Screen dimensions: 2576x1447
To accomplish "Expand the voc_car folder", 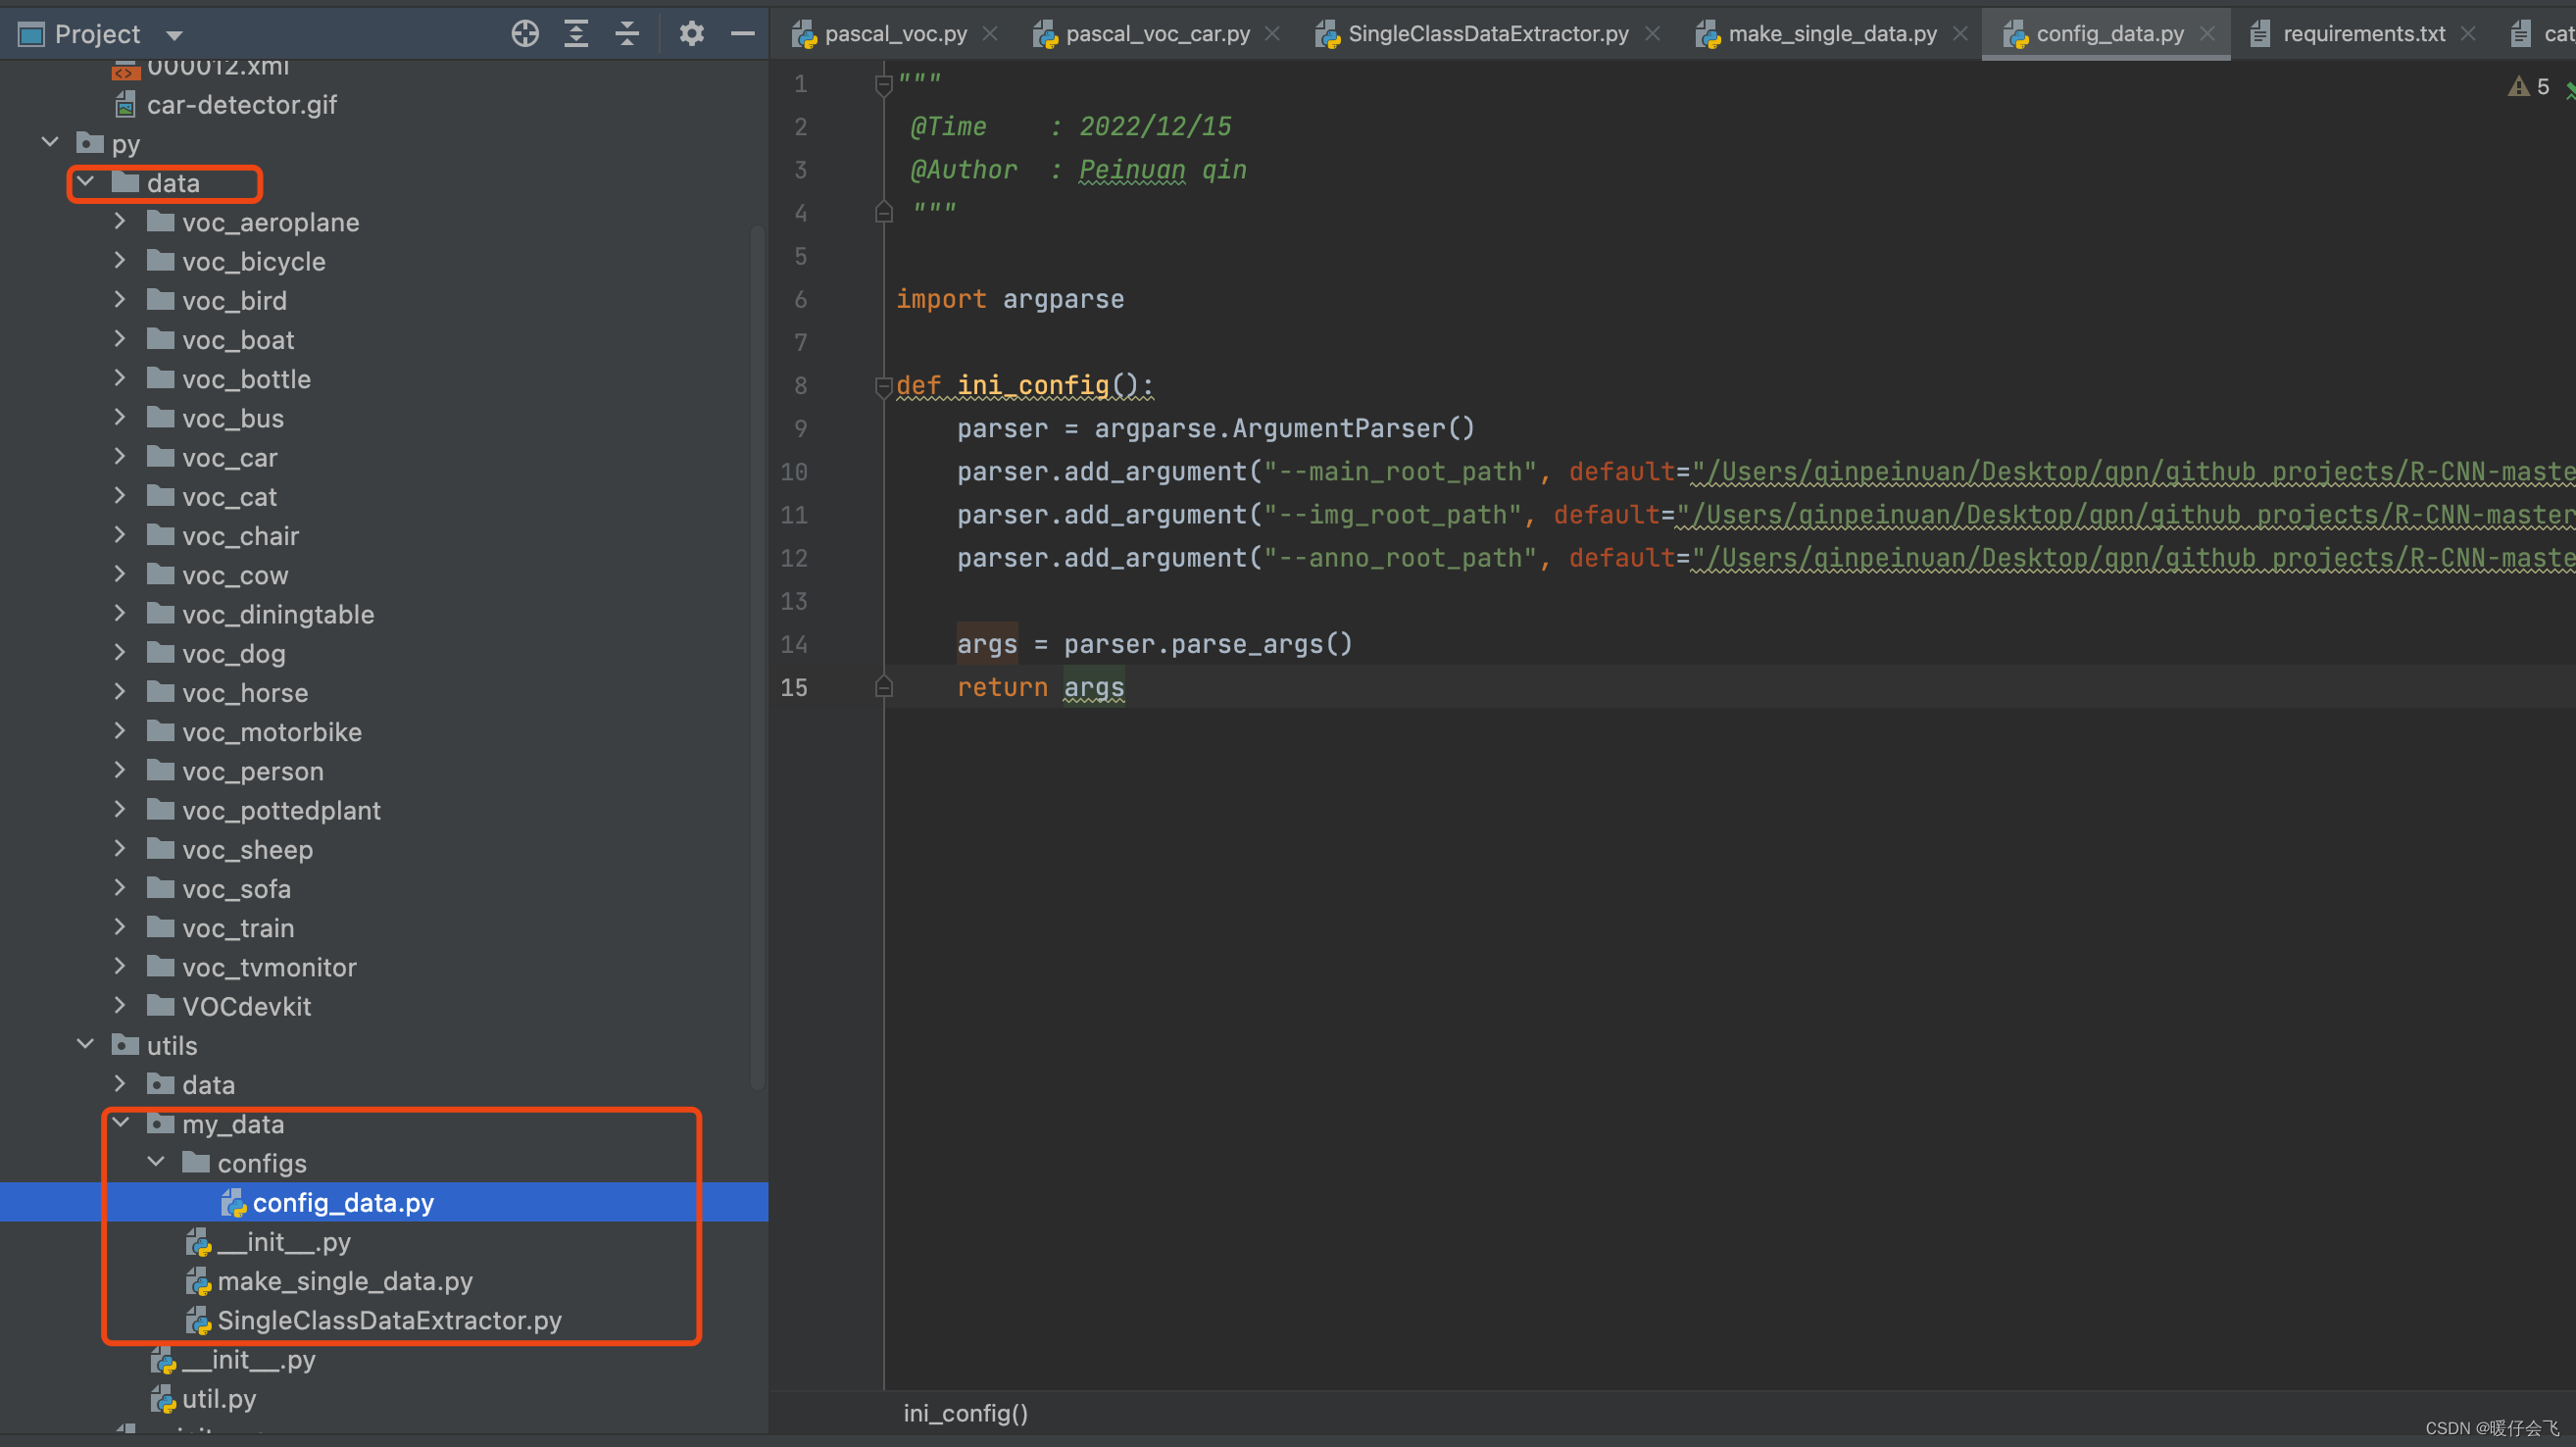I will 121,456.
